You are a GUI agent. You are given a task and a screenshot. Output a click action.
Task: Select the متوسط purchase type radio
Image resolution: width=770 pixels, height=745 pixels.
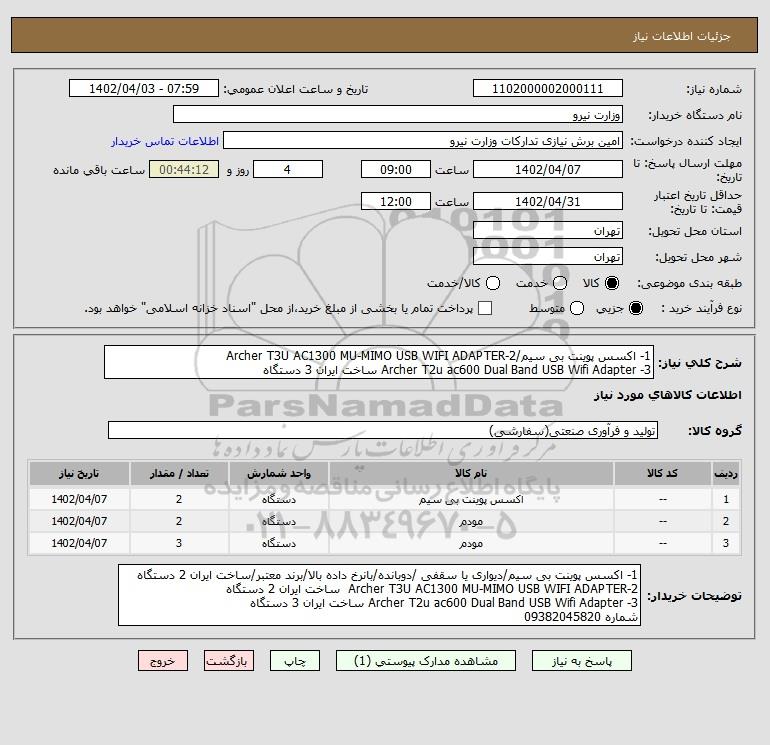coord(577,308)
